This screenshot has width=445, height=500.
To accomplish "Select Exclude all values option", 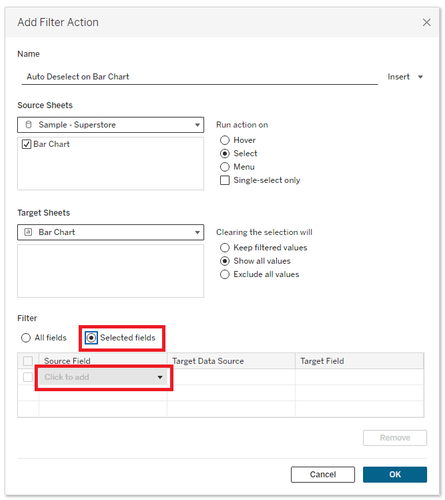I will point(225,274).
